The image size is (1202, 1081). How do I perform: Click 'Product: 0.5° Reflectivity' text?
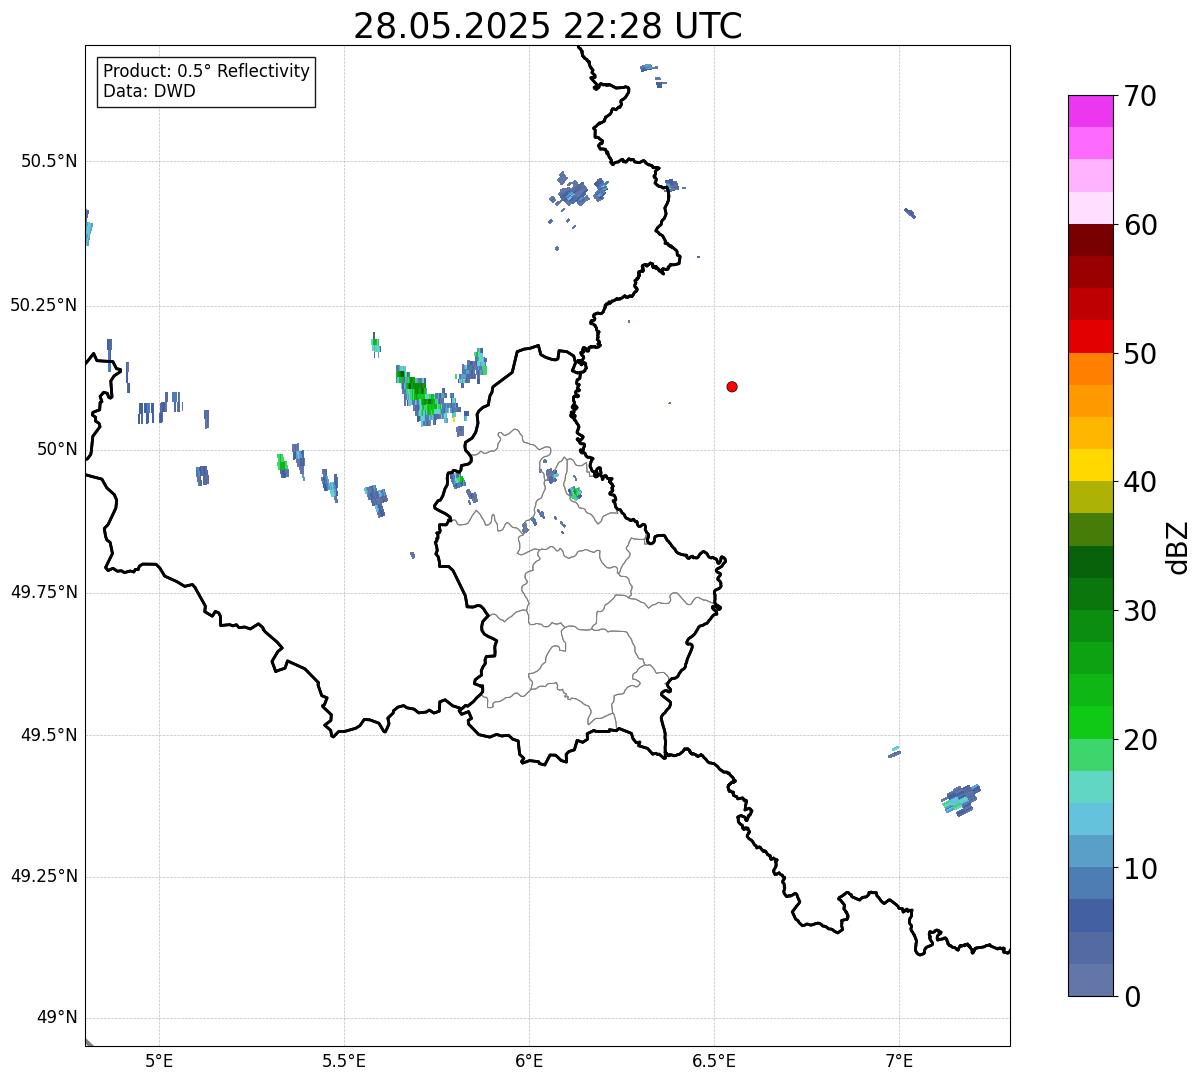point(207,72)
